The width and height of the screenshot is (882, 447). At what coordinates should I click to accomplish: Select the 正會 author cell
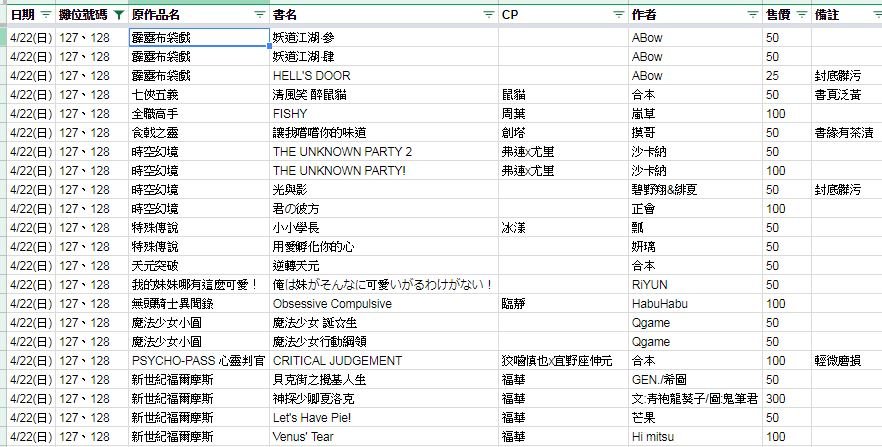pyautogui.click(x=695, y=209)
